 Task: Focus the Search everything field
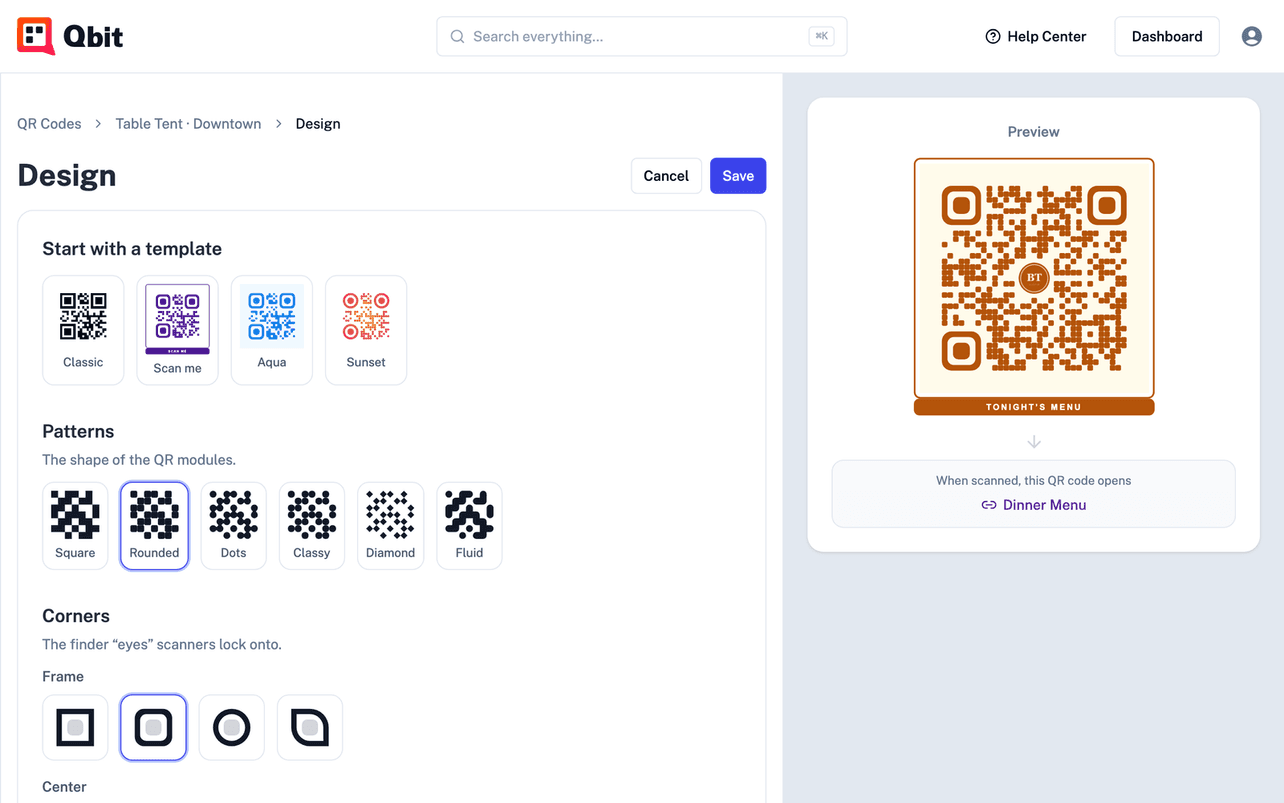642,36
